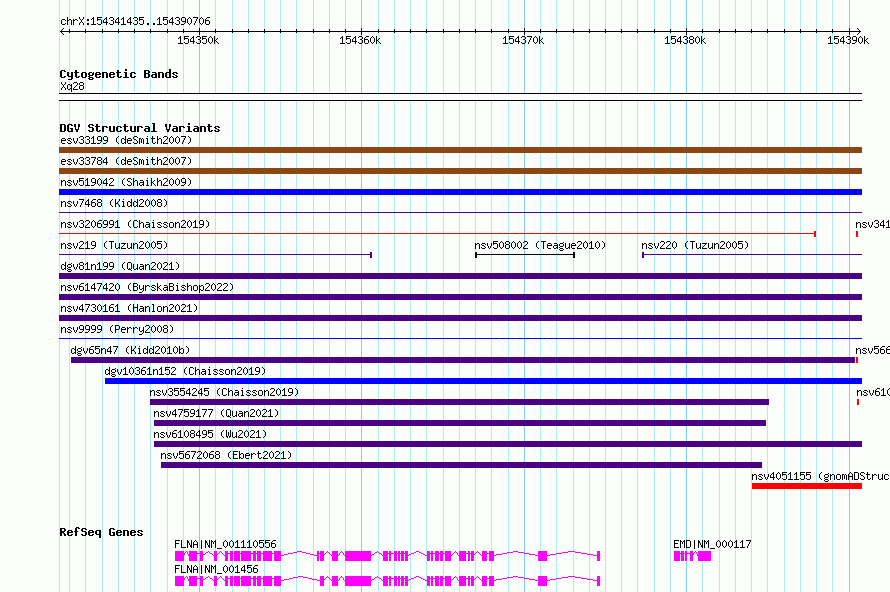Click the 154390k ruler tick label

click(x=848, y=40)
